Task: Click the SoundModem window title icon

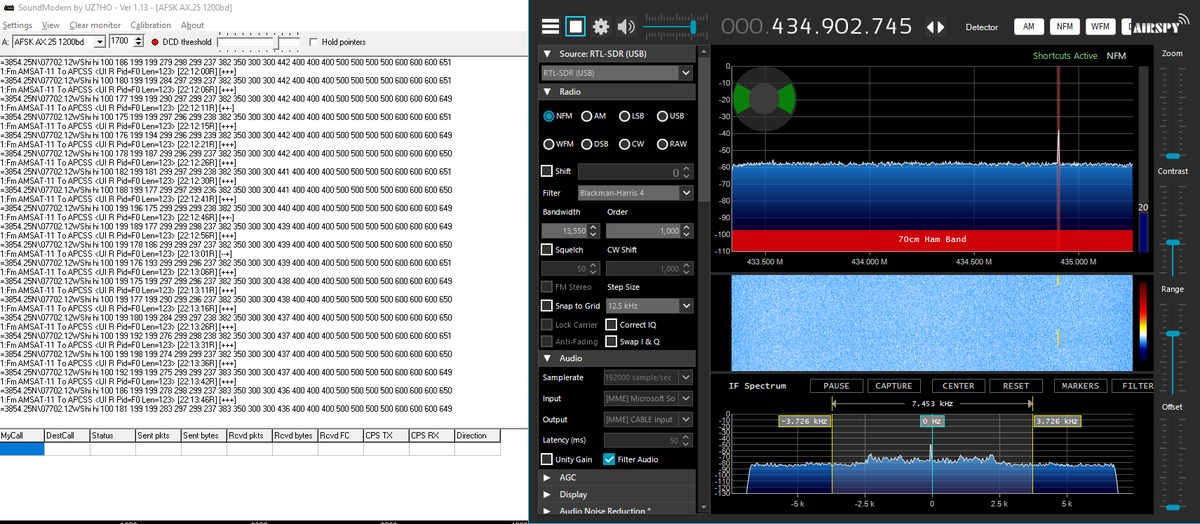Action: pyautogui.click(x=9, y=7)
